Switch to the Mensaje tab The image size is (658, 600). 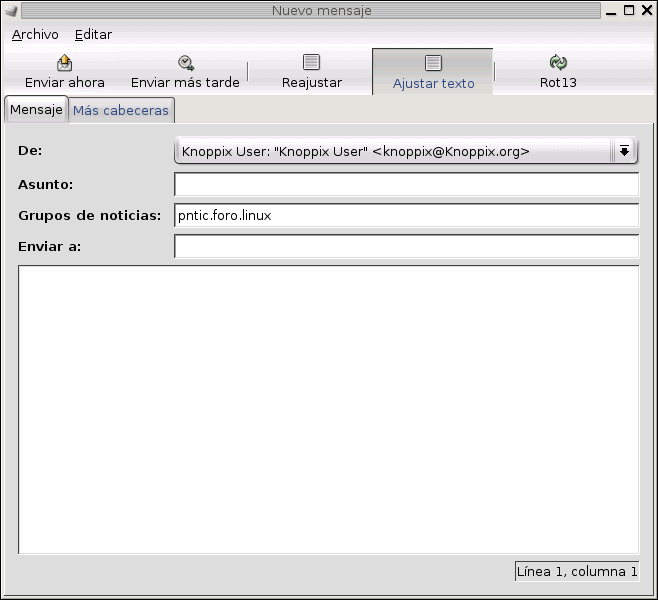pyautogui.click(x=36, y=109)
